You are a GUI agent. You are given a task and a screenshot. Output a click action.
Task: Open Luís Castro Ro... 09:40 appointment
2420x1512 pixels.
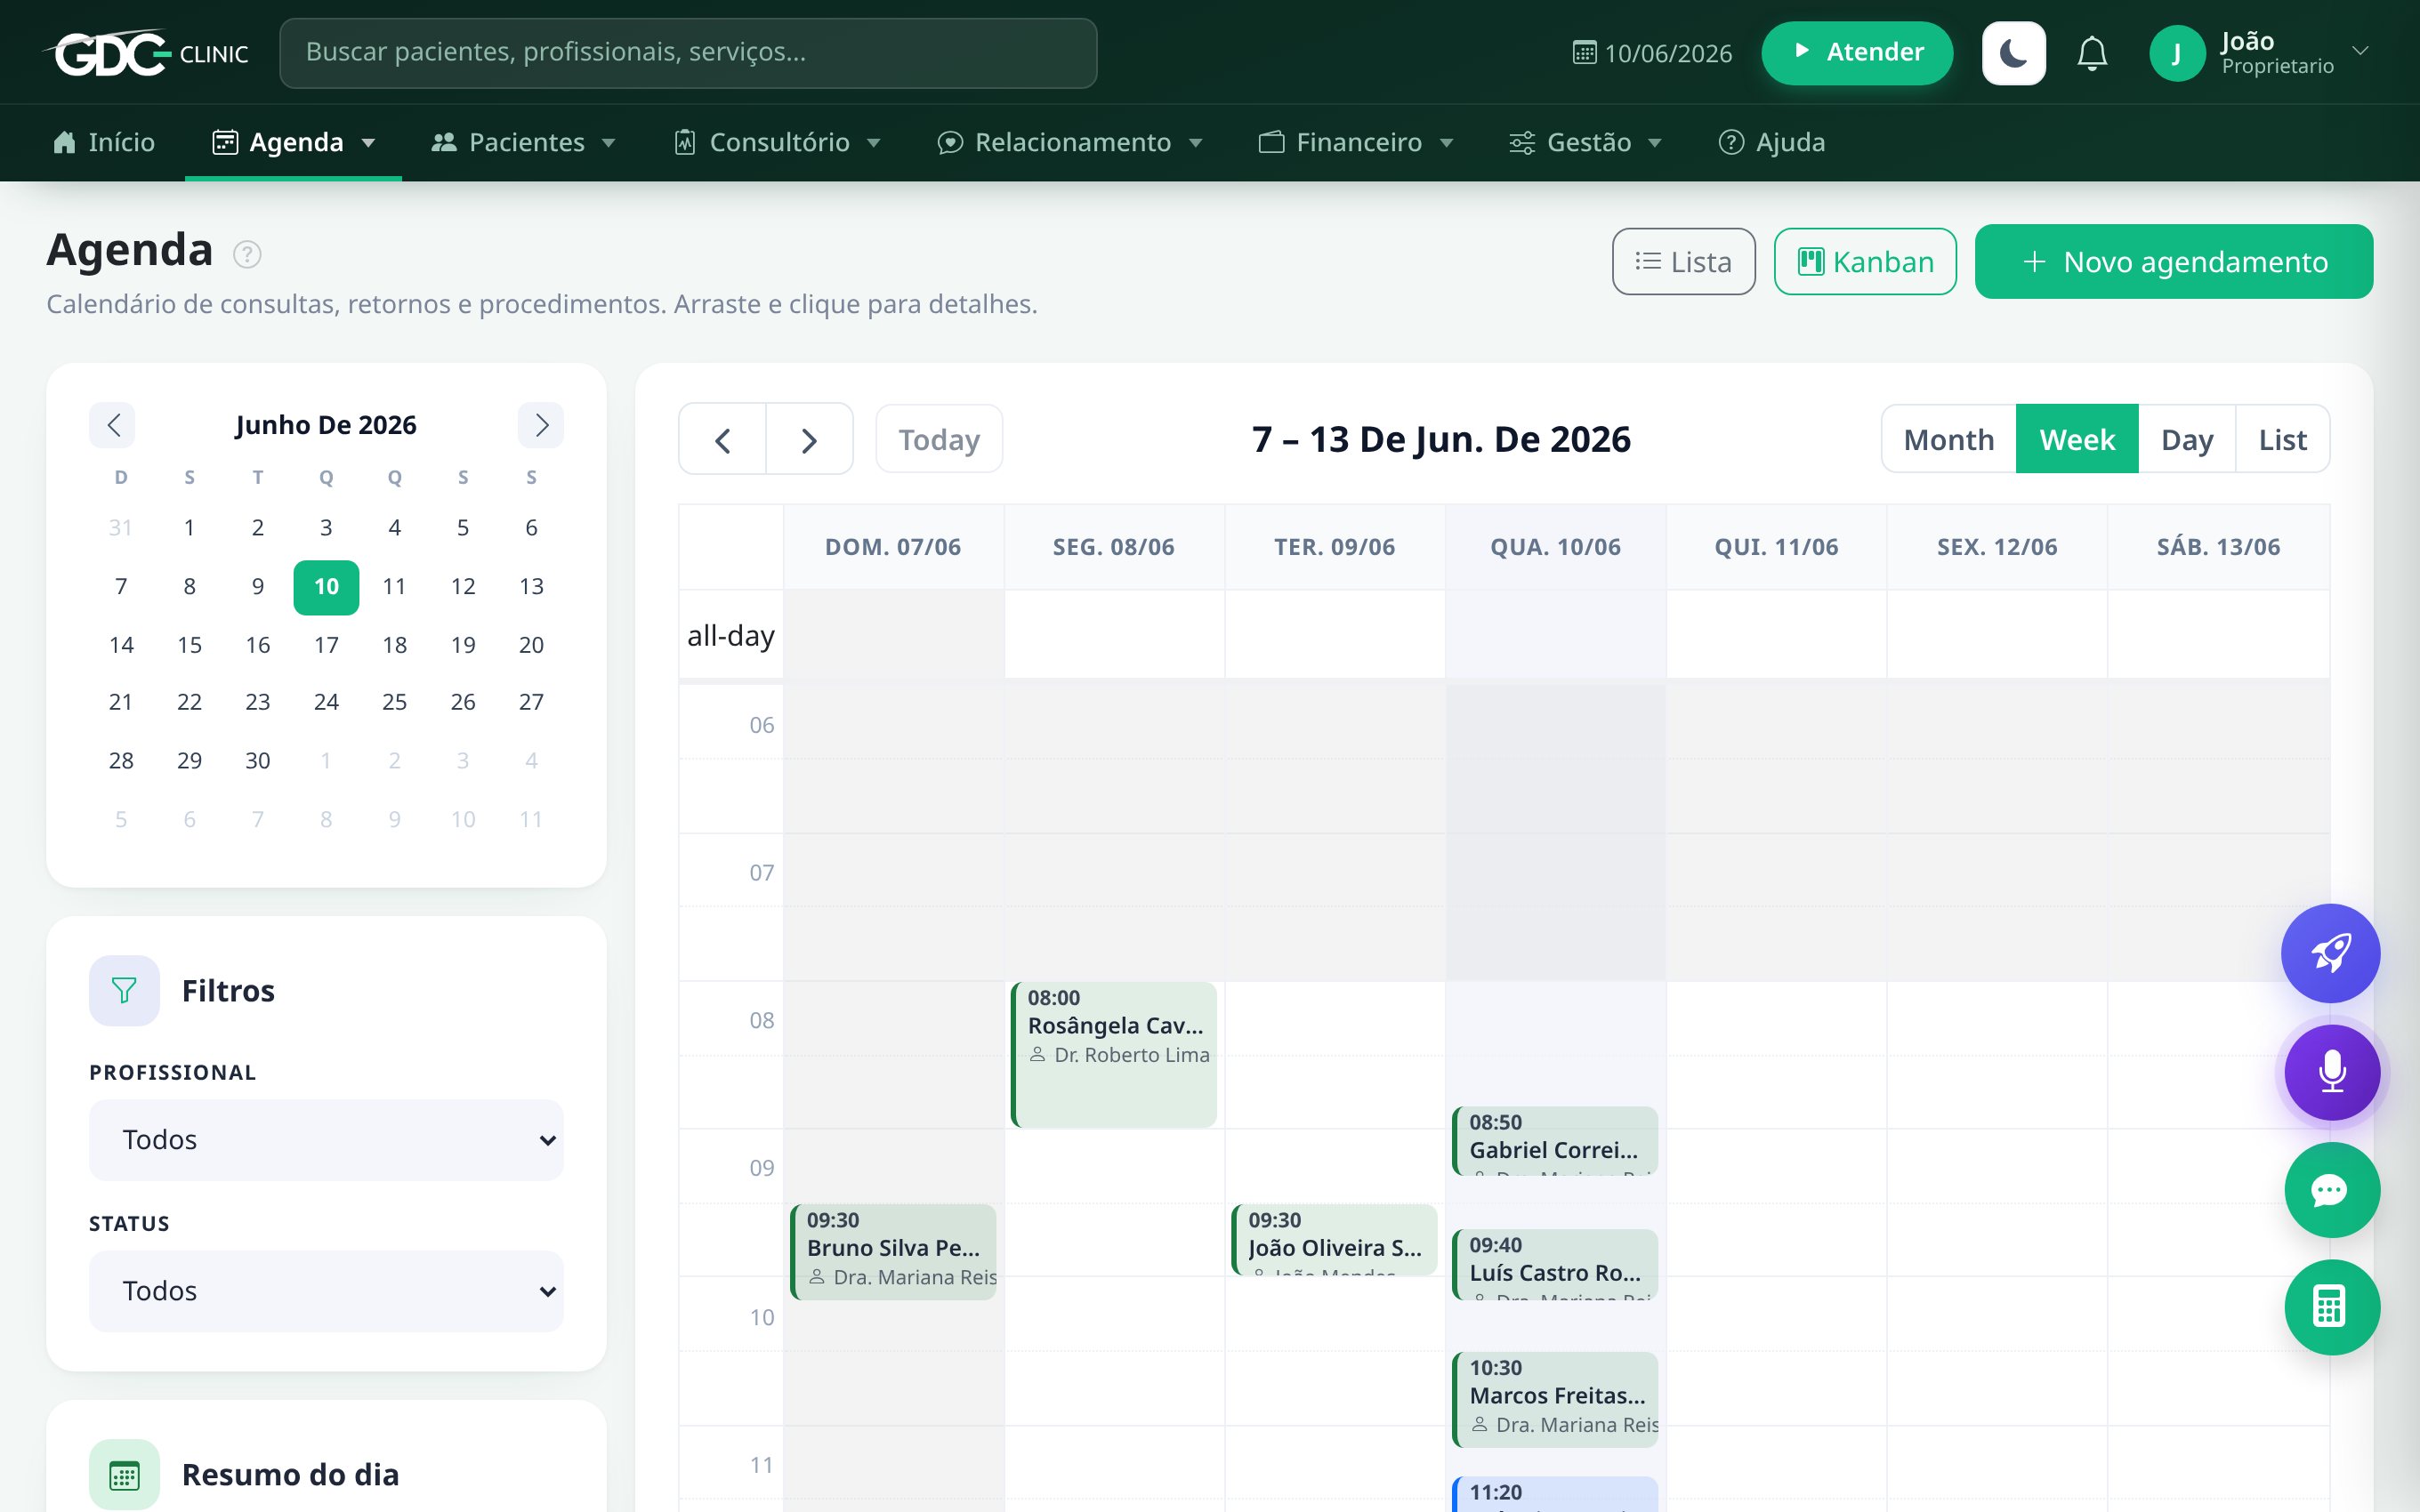(1555, 1265)
